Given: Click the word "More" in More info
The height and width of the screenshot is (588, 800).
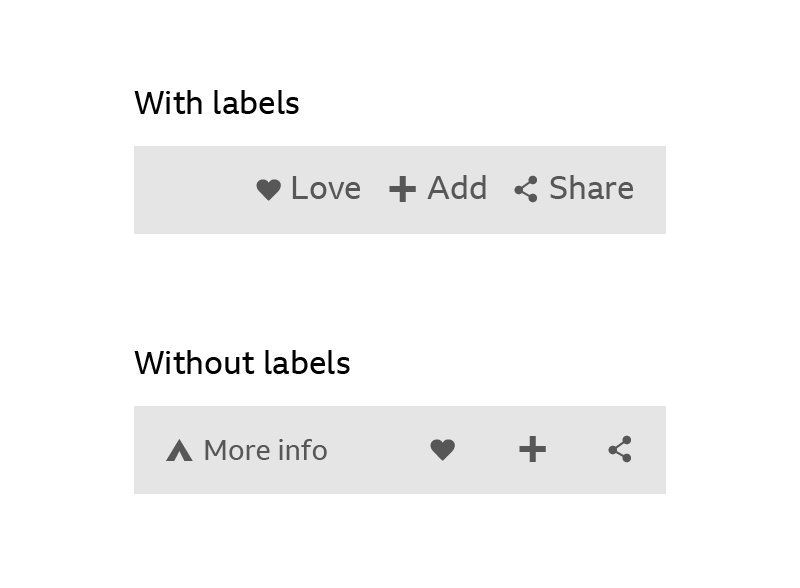Looking at the screenshot, I should pyautogui.click(x=236, y=451).
